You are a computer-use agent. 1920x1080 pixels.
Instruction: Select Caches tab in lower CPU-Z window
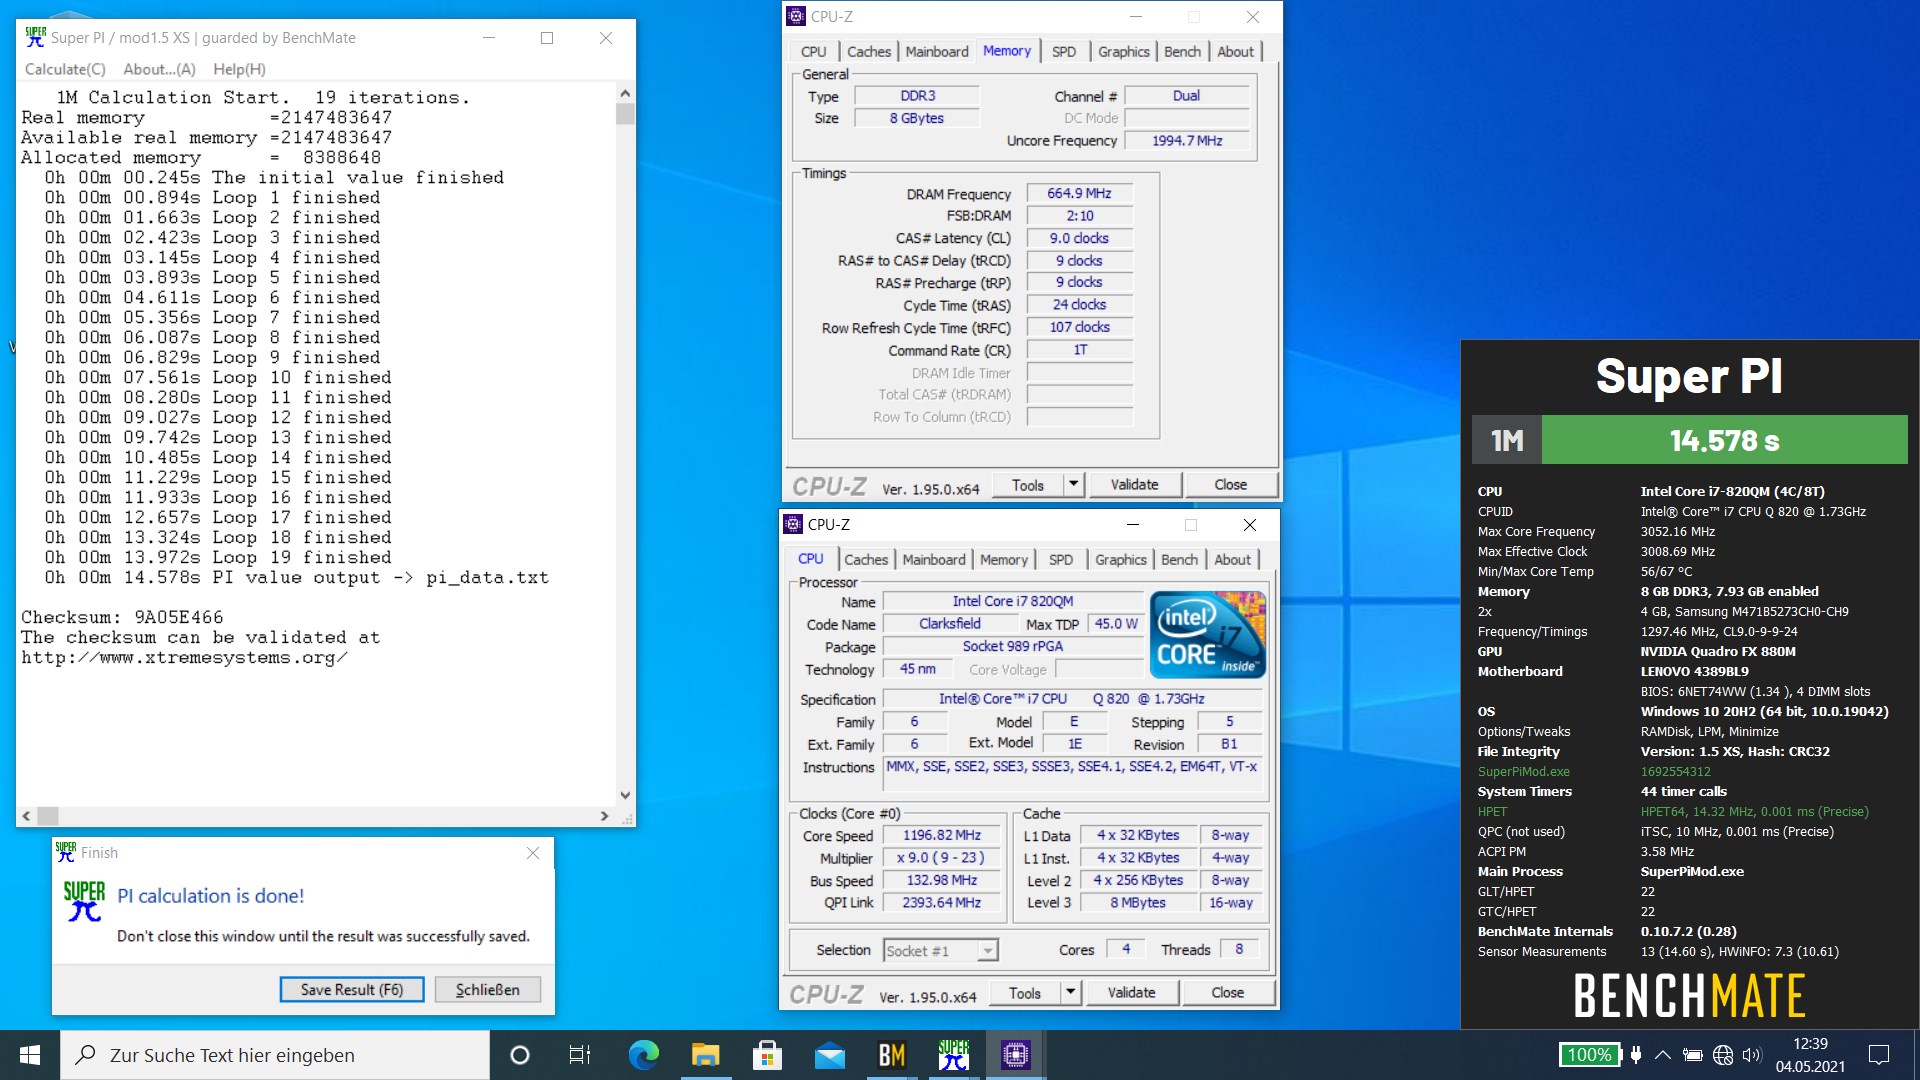[x=866, y=560]
